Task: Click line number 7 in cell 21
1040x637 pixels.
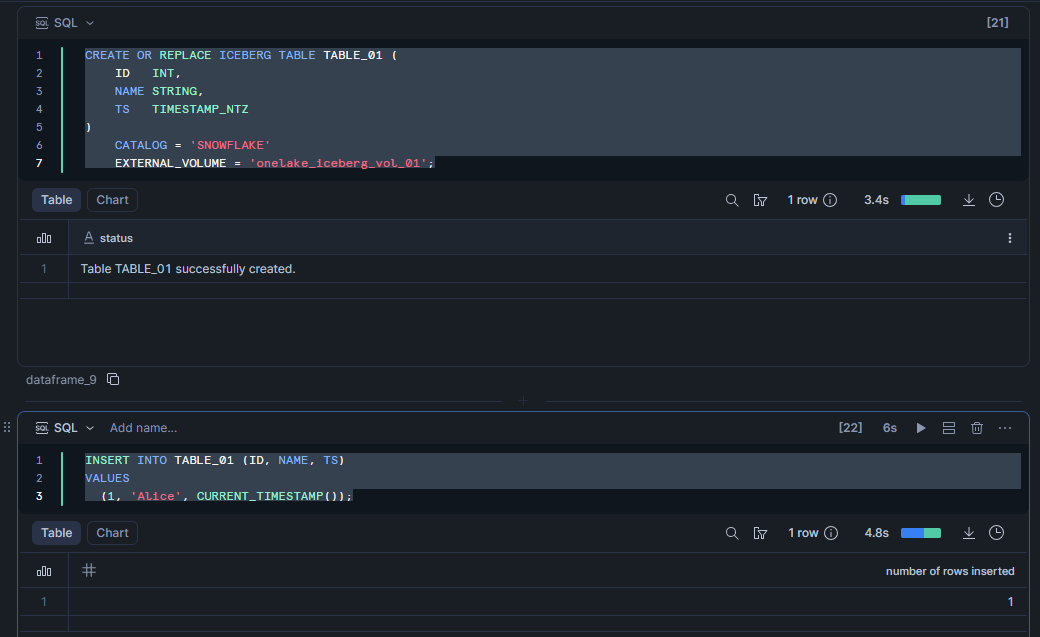Action: (39, 163)
